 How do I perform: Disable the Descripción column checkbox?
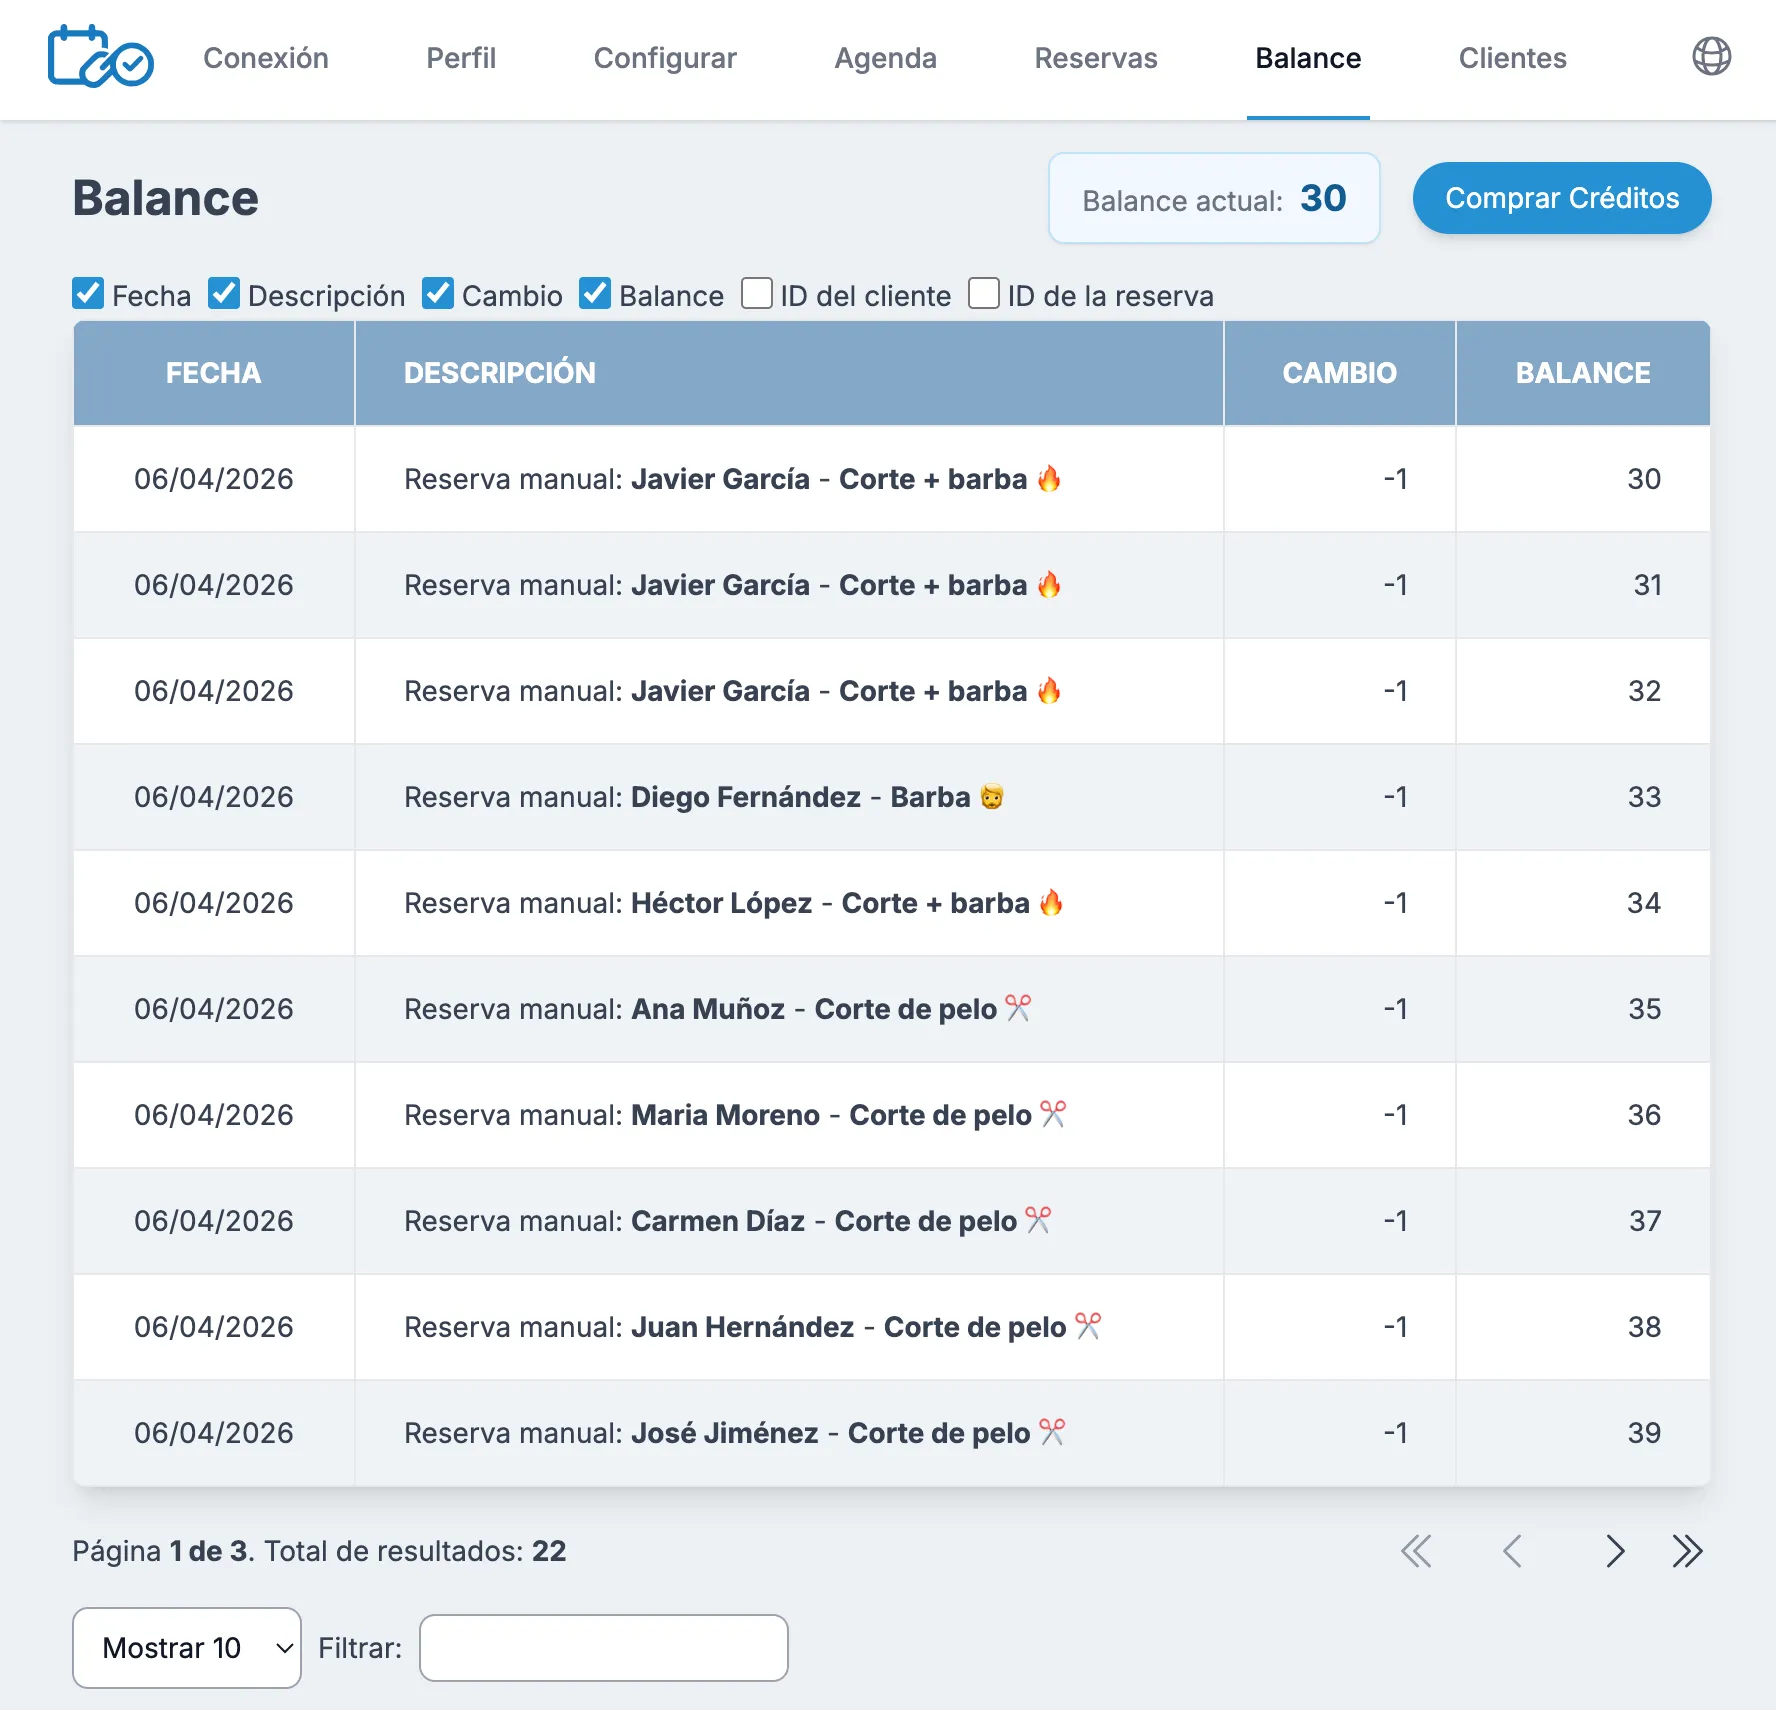tap(224, 294)
